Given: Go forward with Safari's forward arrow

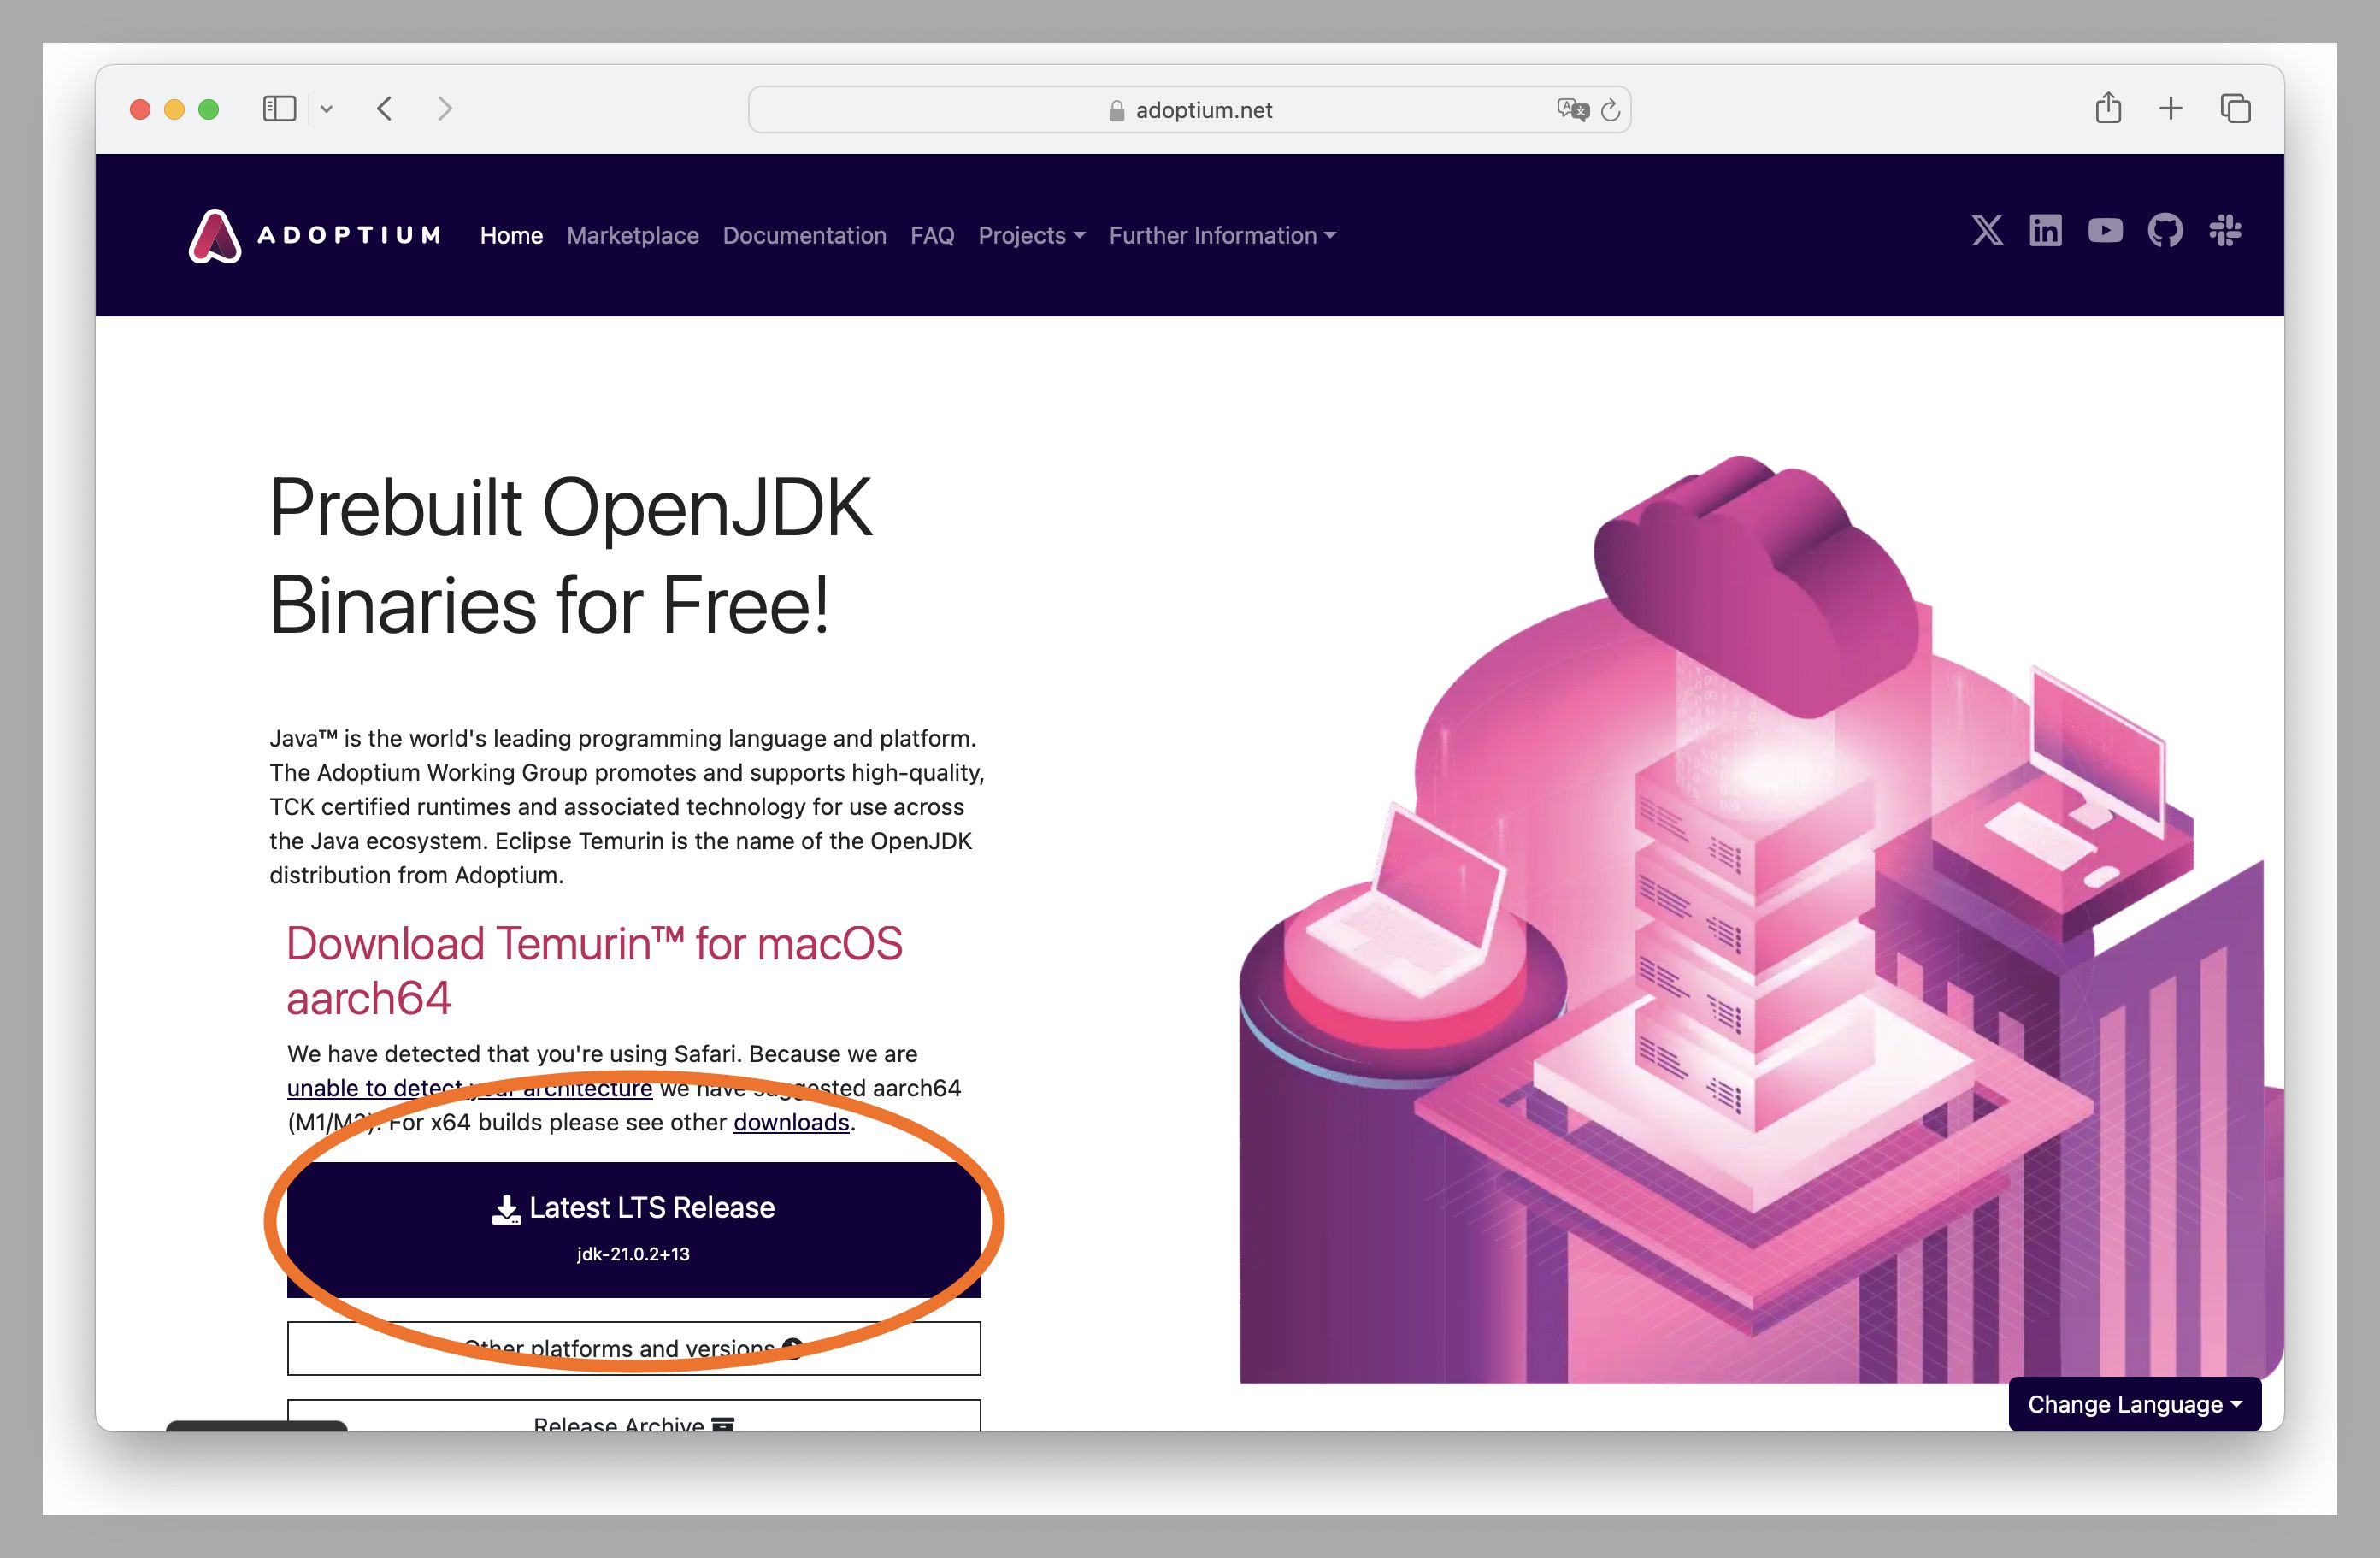Looking at the screenshot, I should [445, 108].
